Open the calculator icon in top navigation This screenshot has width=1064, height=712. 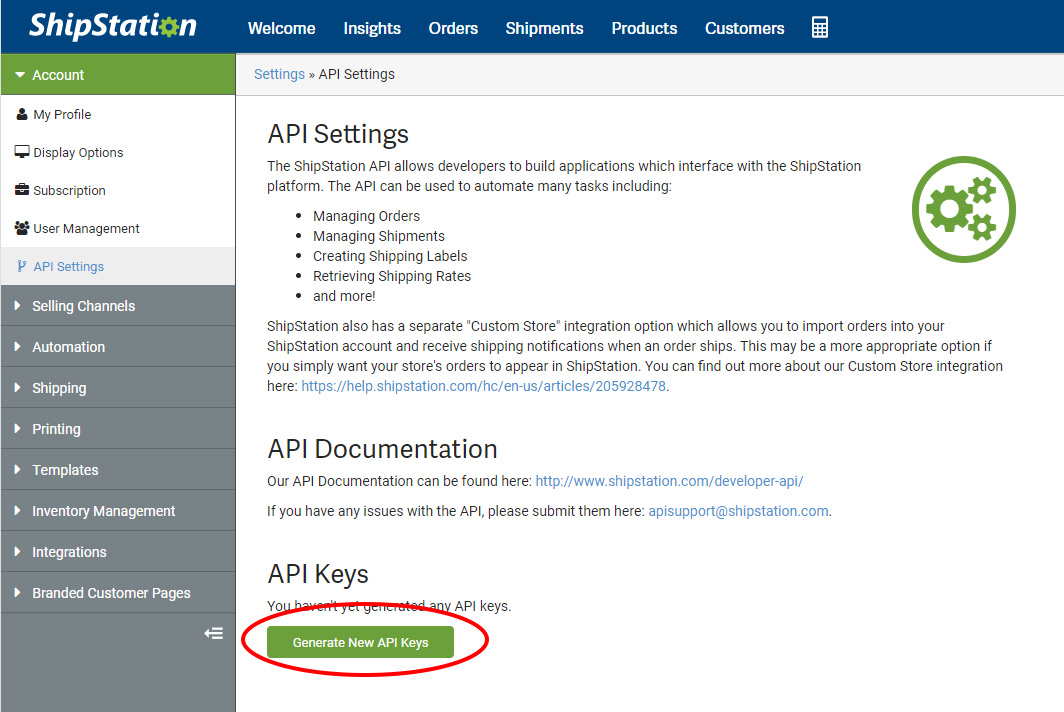[x=819, y=28]
